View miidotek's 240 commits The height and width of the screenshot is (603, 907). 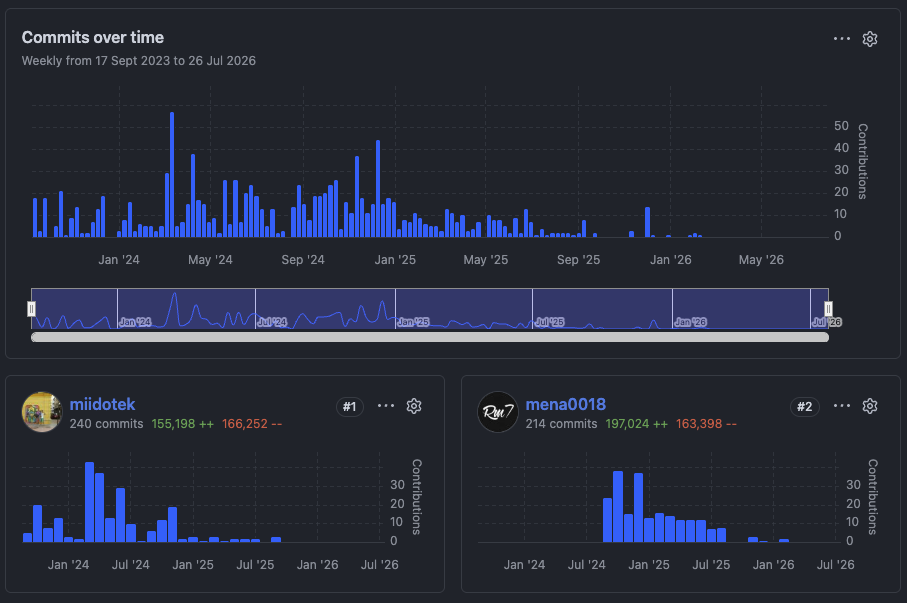[106, 424]
